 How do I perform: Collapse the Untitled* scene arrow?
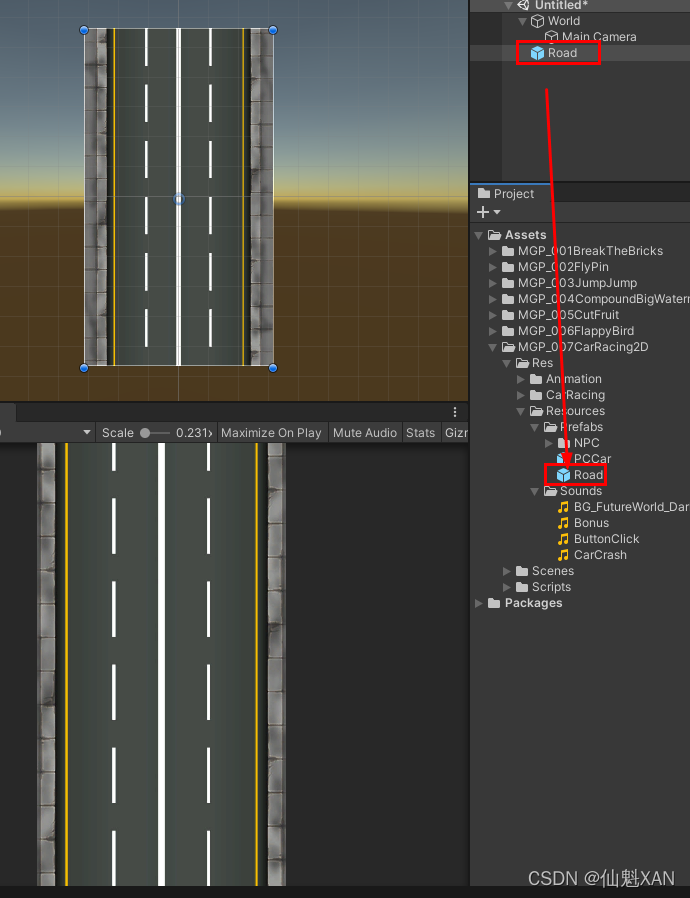tap(508, 5)
